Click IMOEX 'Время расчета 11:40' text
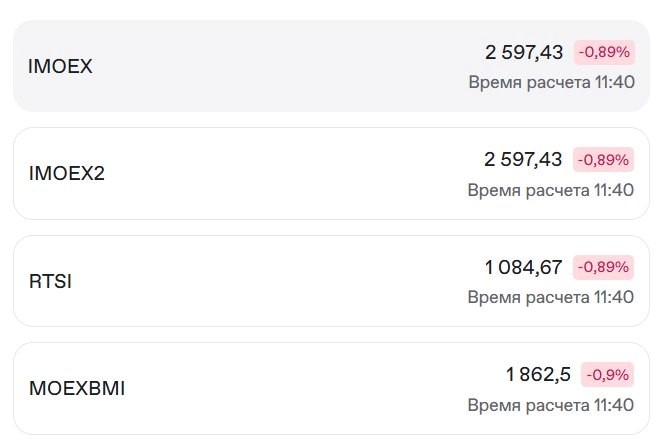Viewport: 657px width, 442px height. 551,82
